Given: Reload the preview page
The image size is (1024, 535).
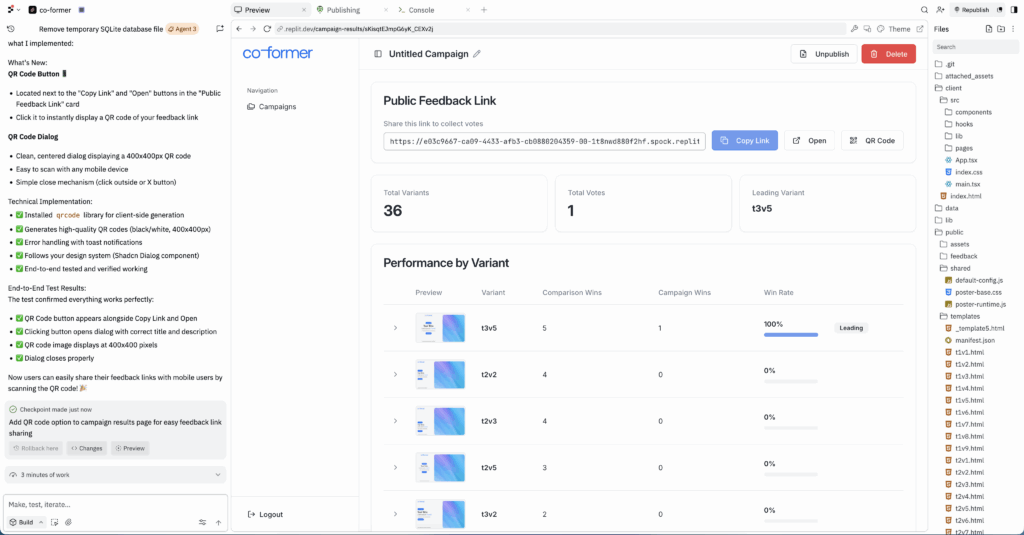Looking at the screenshot, I should [x=267, y=29].
